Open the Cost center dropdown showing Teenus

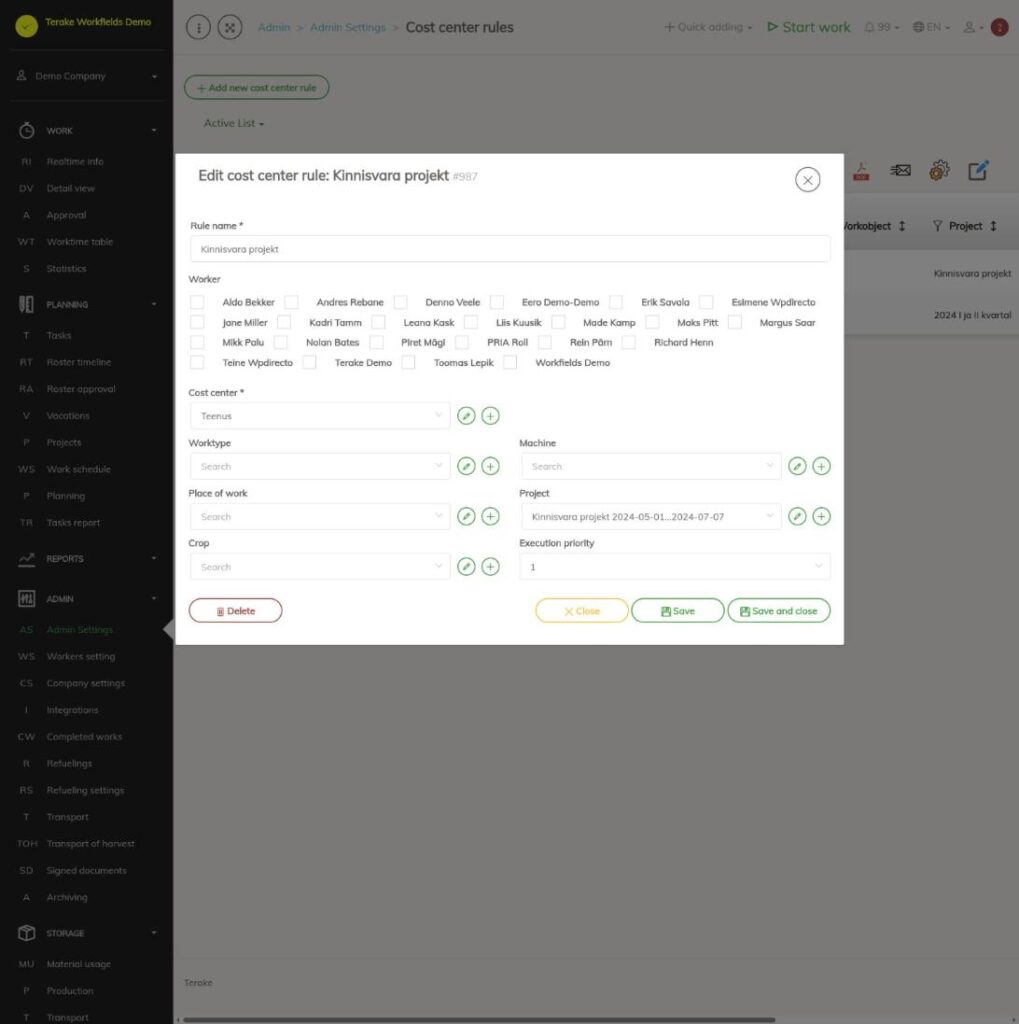pyautogui.click(x=320, y=415)
